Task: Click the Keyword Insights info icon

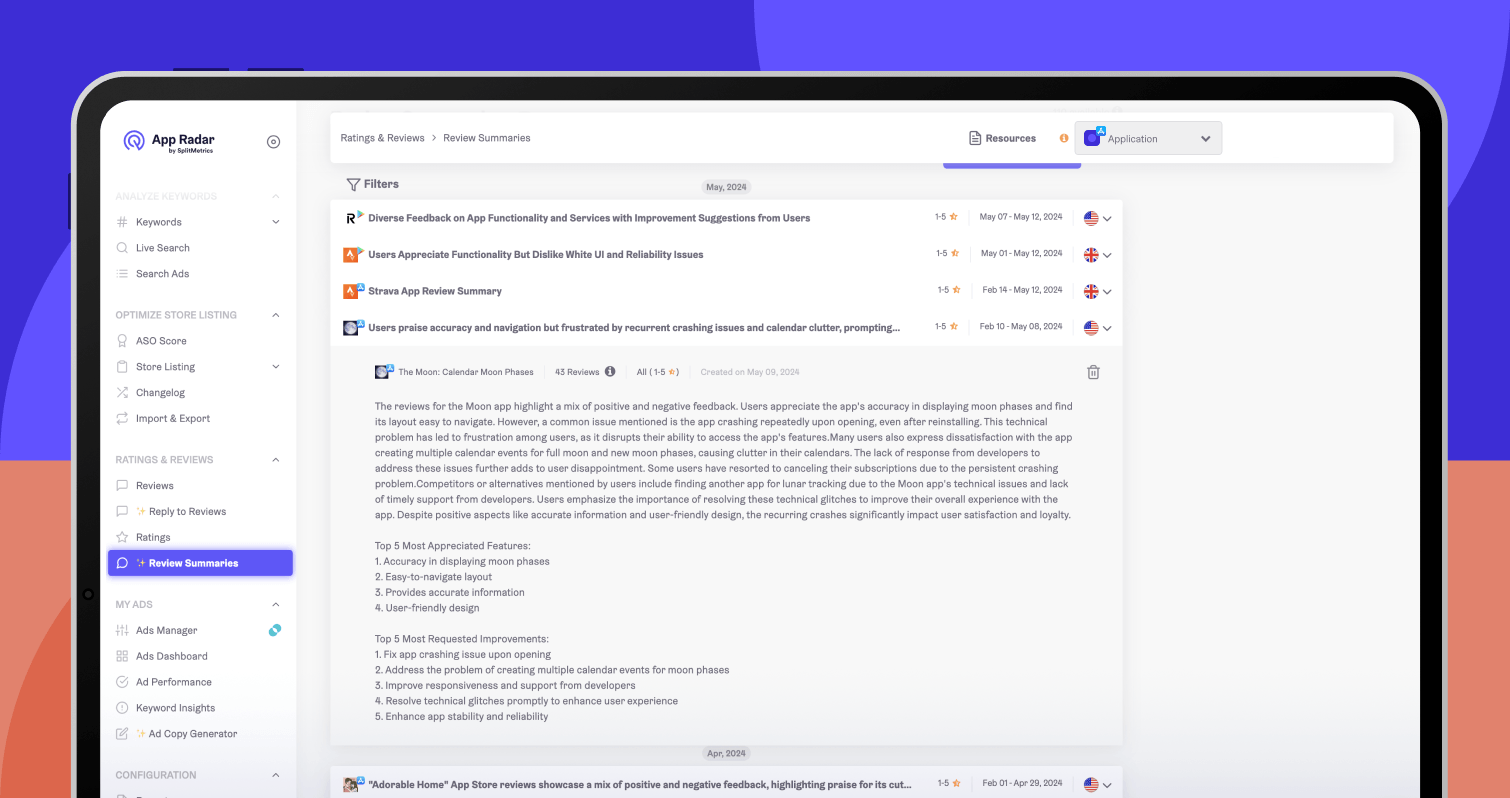Action: click(122, 709)
